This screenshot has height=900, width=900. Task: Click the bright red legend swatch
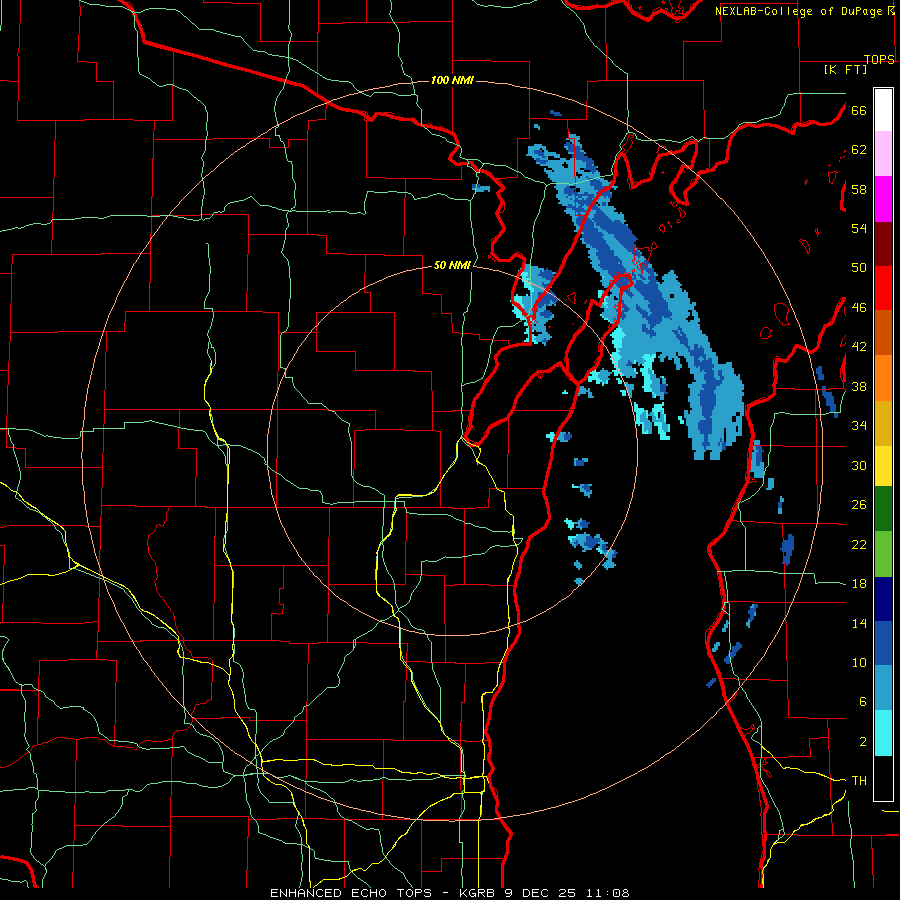[x=883, y=288]
